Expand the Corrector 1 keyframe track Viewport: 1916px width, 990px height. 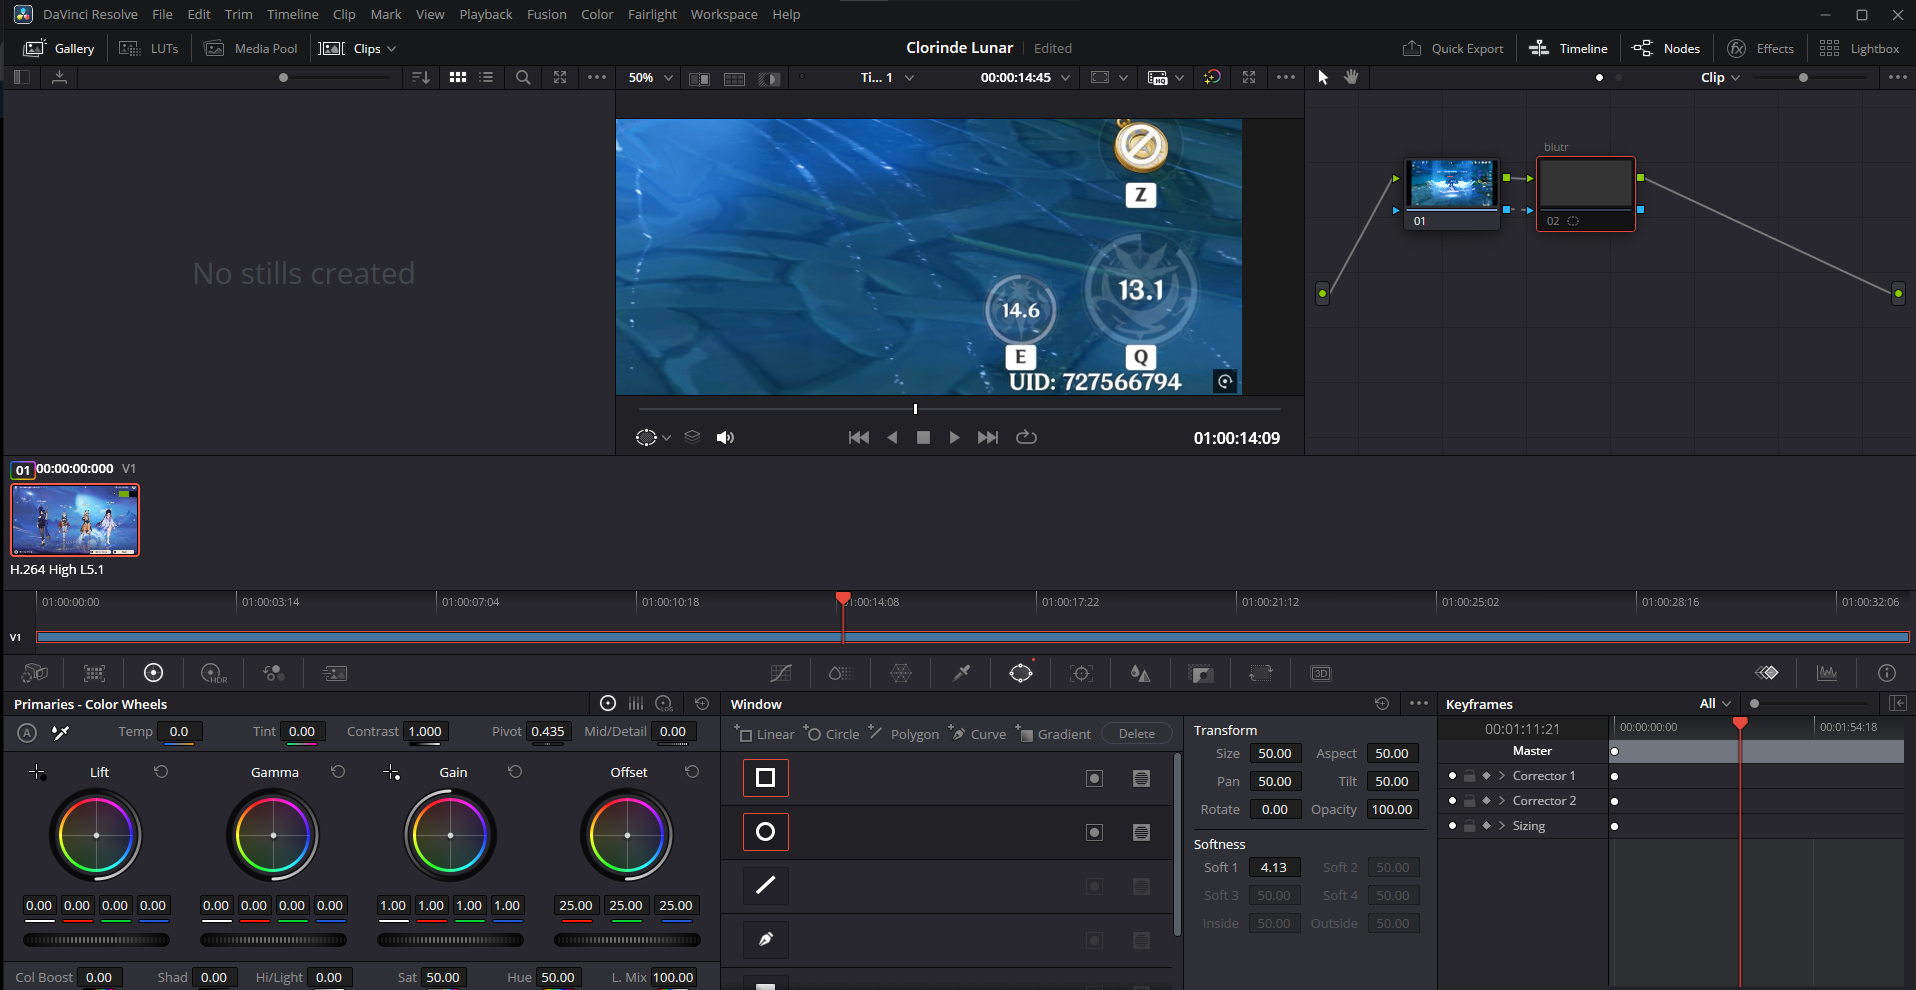click(1502, 776)
